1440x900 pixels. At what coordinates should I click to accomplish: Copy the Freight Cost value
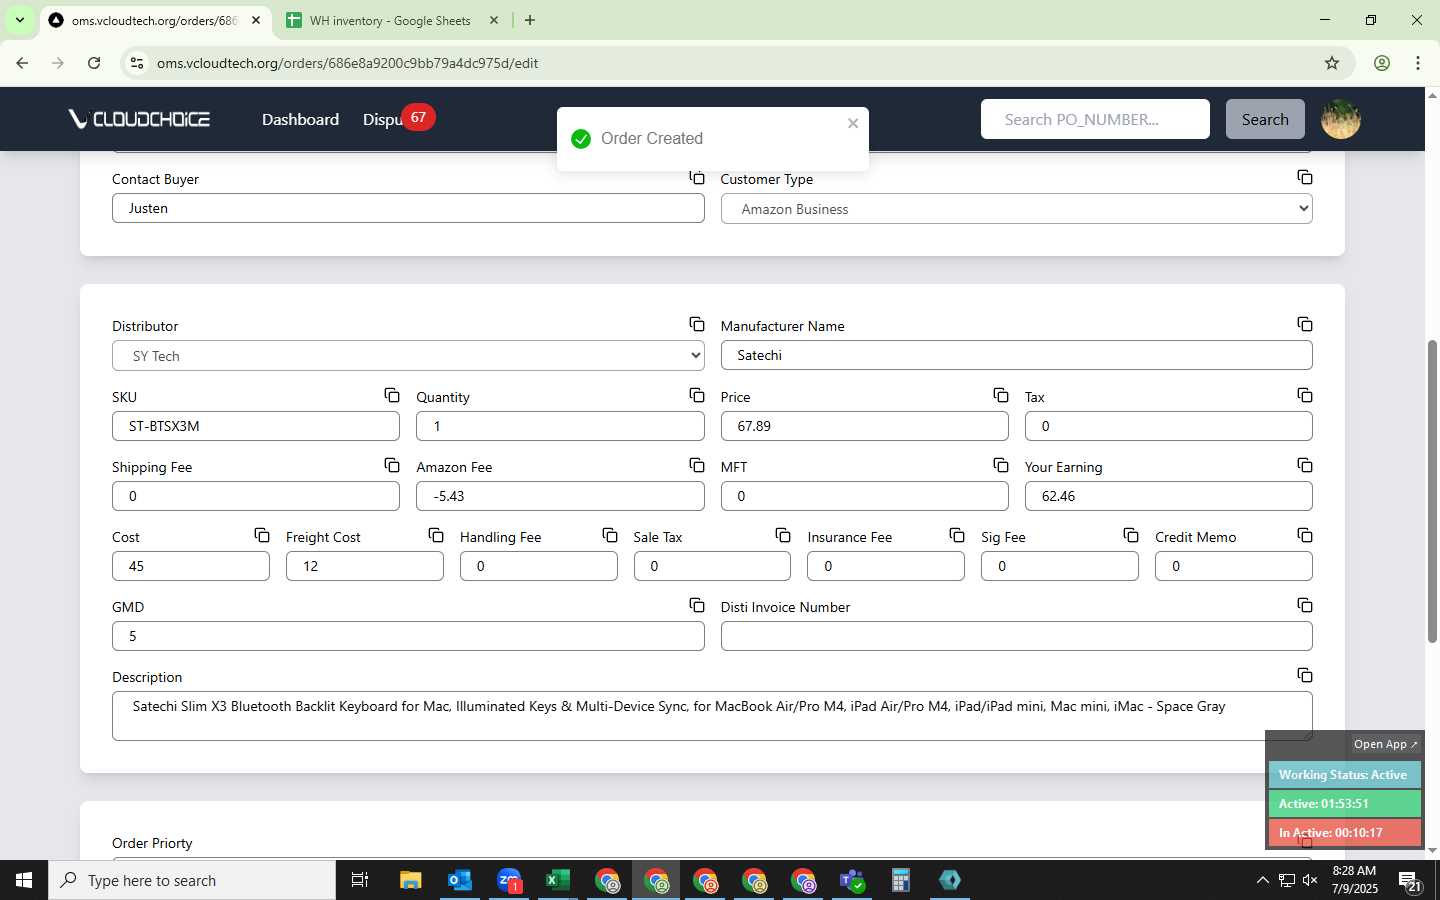point(436,535)
